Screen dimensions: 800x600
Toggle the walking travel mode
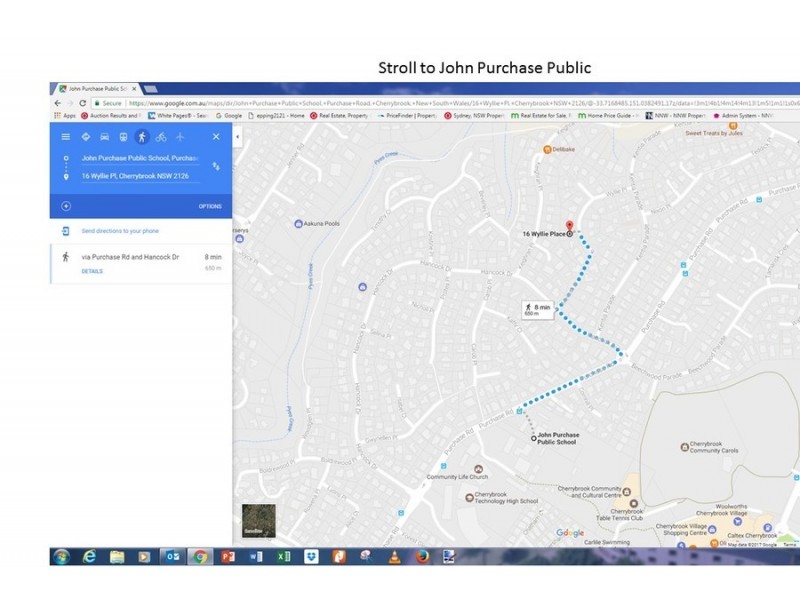pyautogui.click(x=142, y=136)
